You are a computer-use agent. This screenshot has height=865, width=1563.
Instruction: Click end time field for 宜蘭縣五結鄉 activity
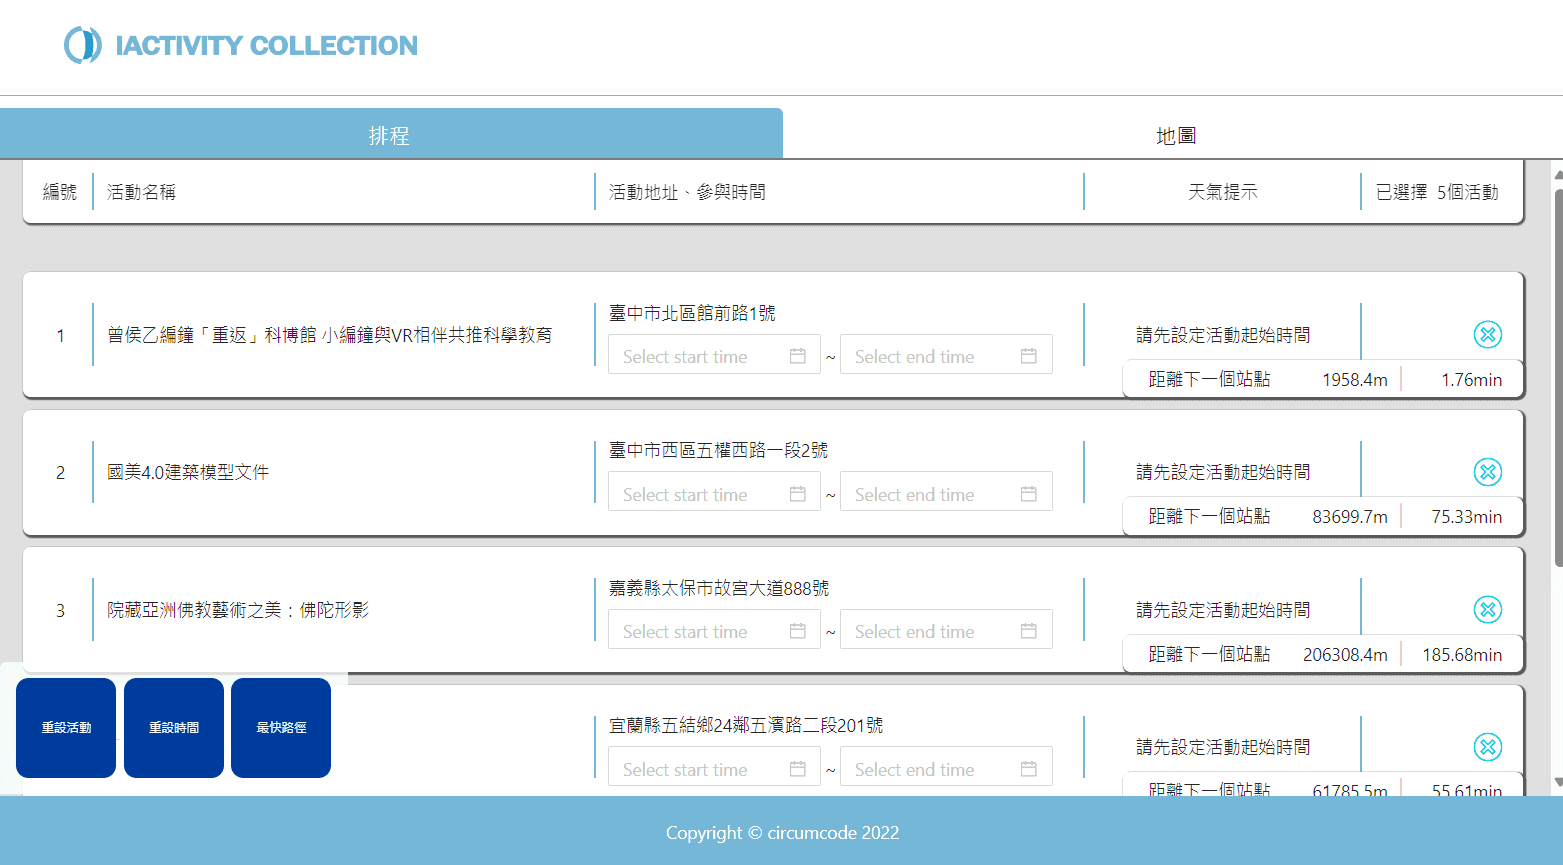pos(930,769)
